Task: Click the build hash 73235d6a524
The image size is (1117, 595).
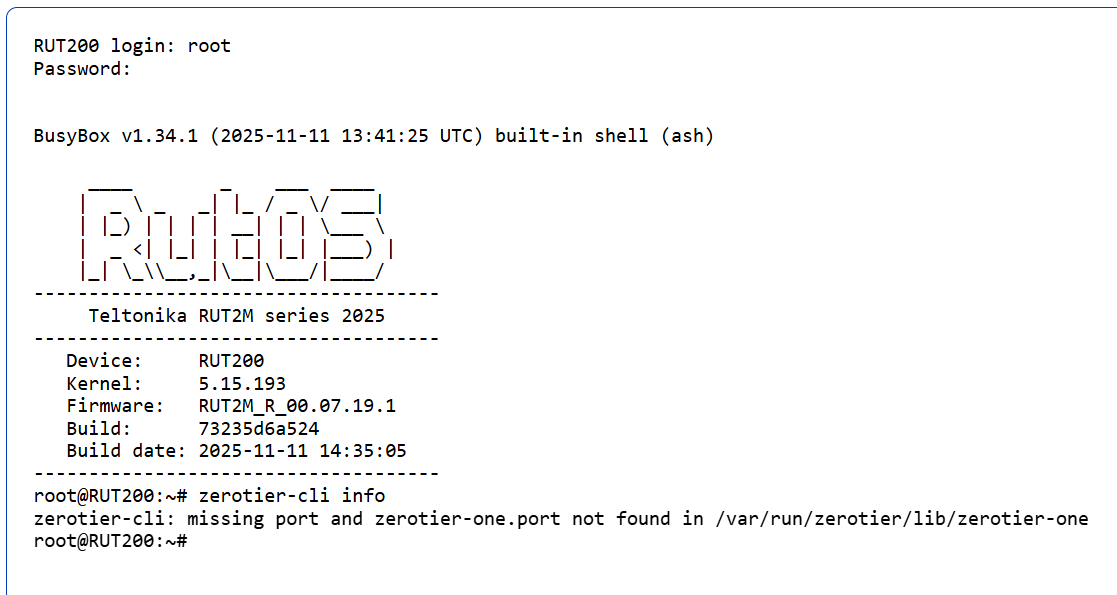Action: click(x=259, y=429)
